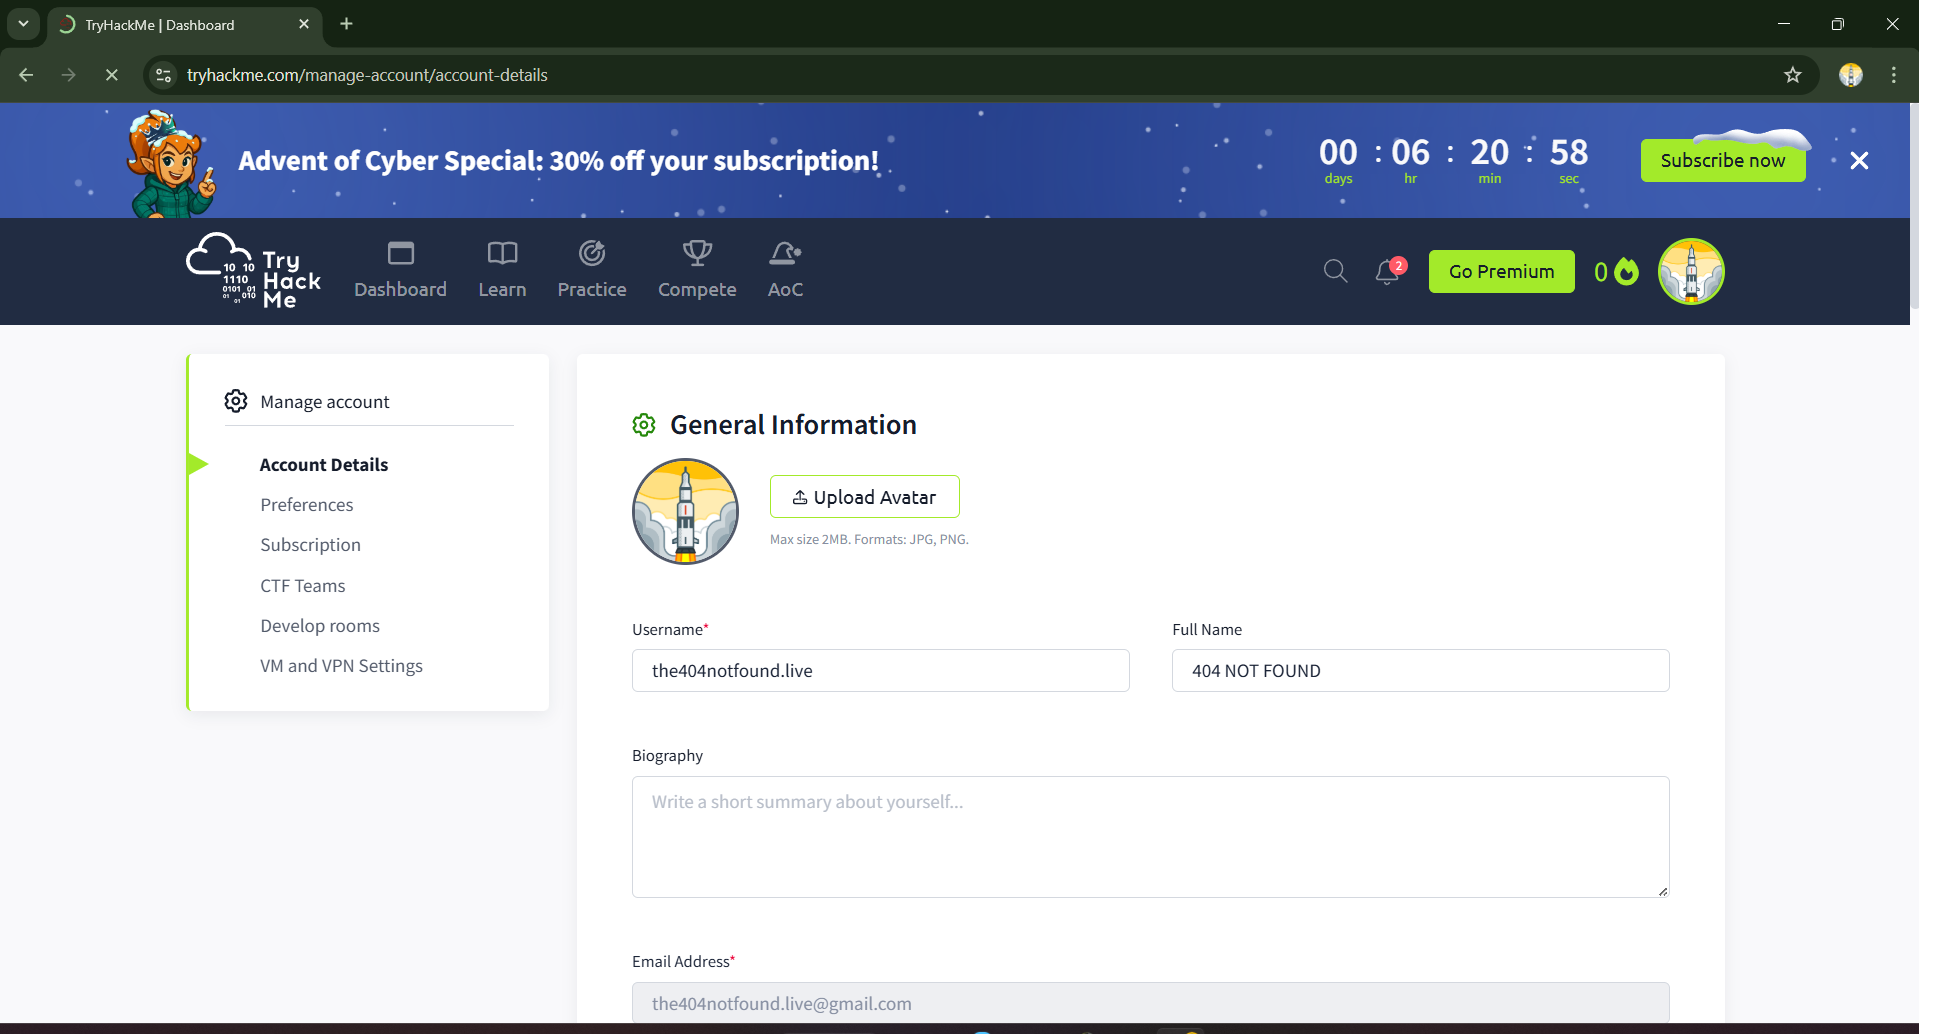Click the Upload Avatar button
This screenshot has height=1034, width=1939.
pyautogui.click(x=865, y=497)
